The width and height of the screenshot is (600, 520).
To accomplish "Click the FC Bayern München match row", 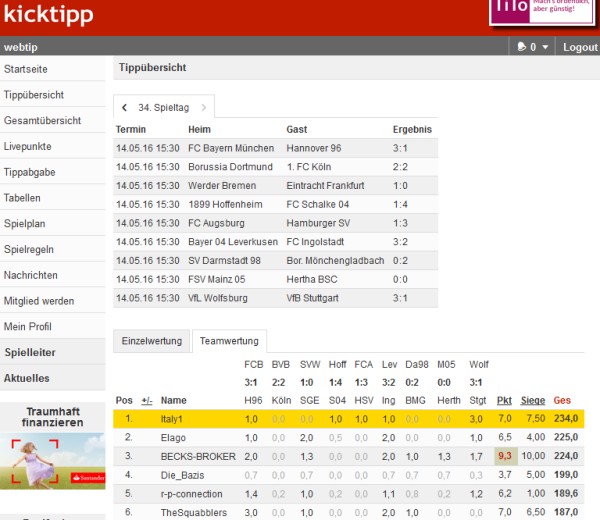I will 276,148.
